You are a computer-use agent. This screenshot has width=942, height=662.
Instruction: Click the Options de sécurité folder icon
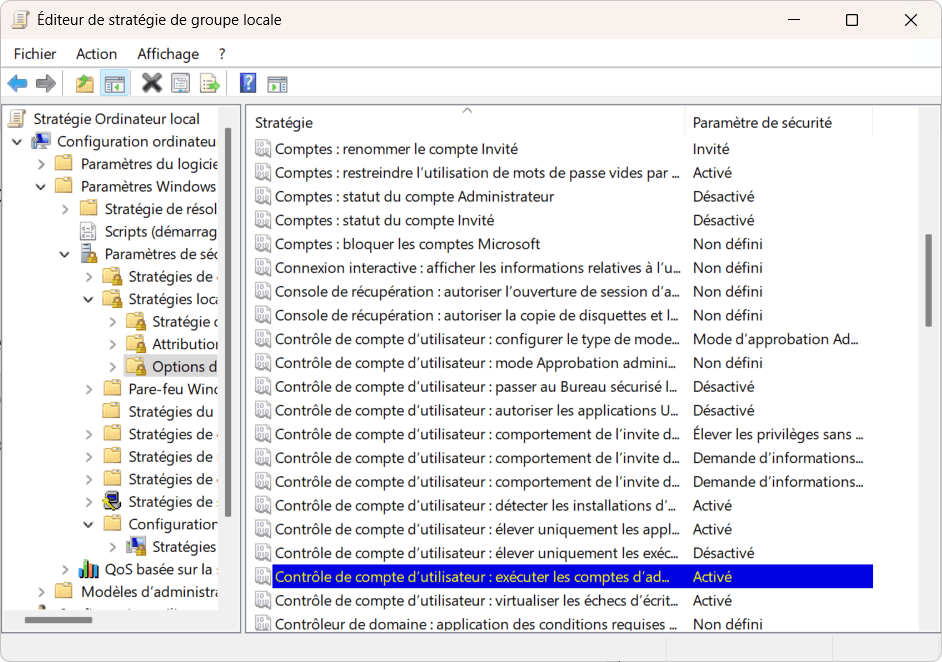pyautogui.click(x=136, y=366)
